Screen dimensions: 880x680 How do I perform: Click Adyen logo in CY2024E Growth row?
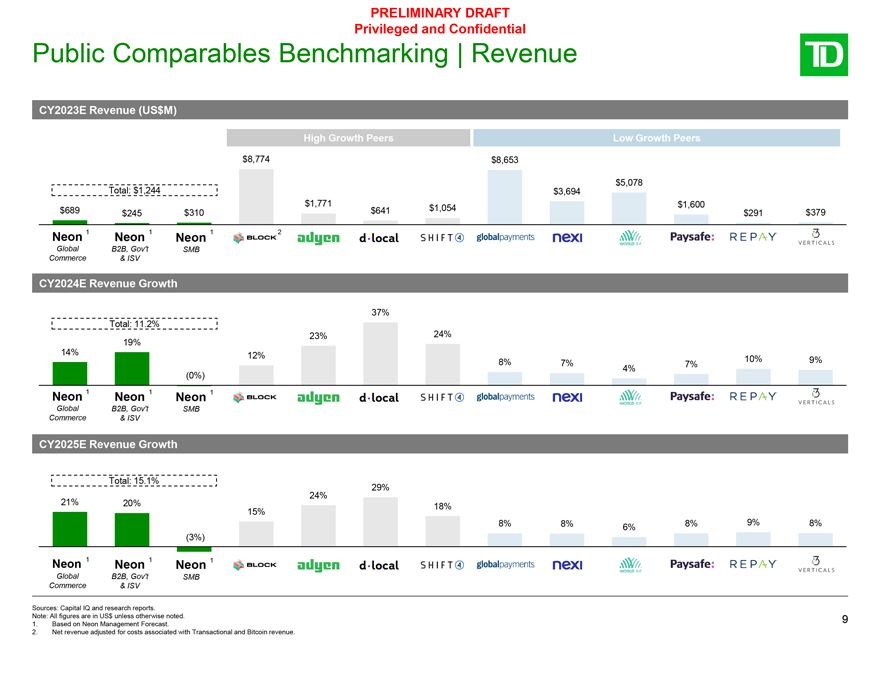(x=318, y=398)
